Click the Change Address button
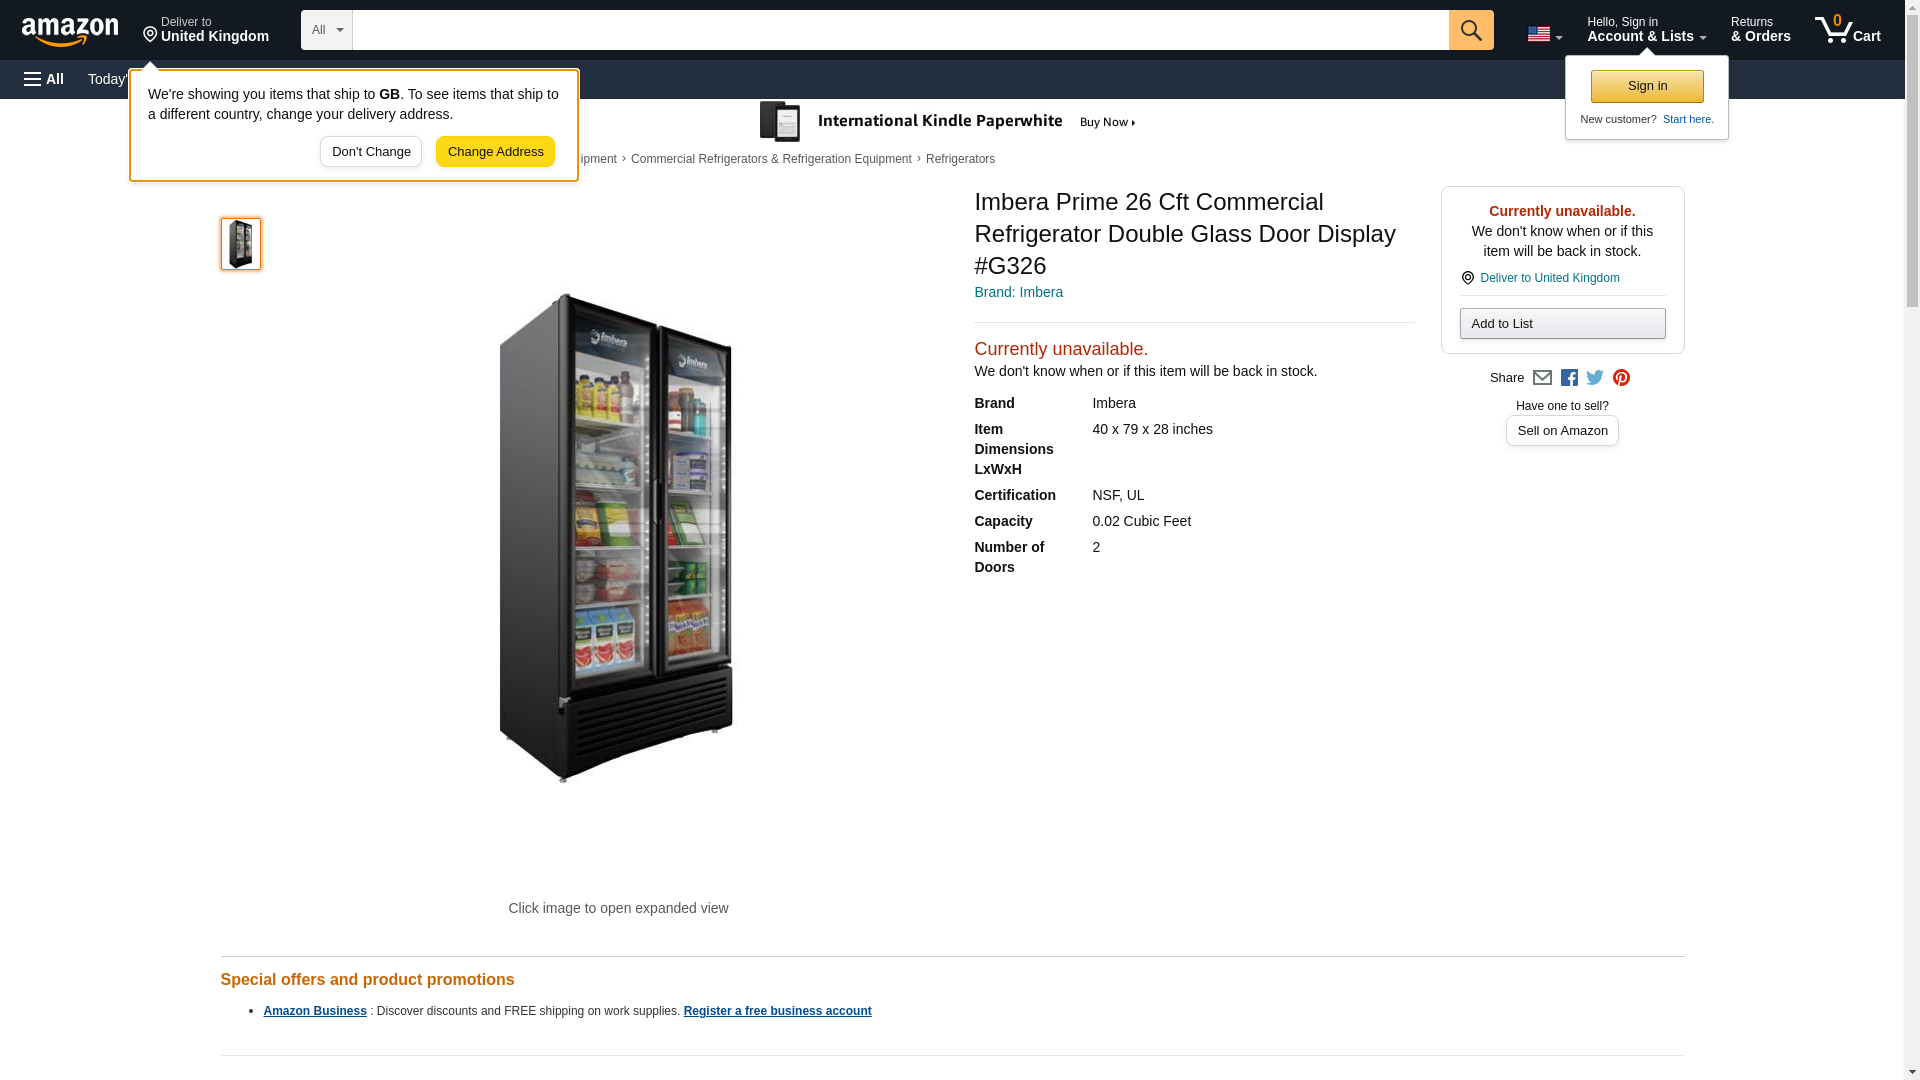1920x1080 pixels. 495,152
